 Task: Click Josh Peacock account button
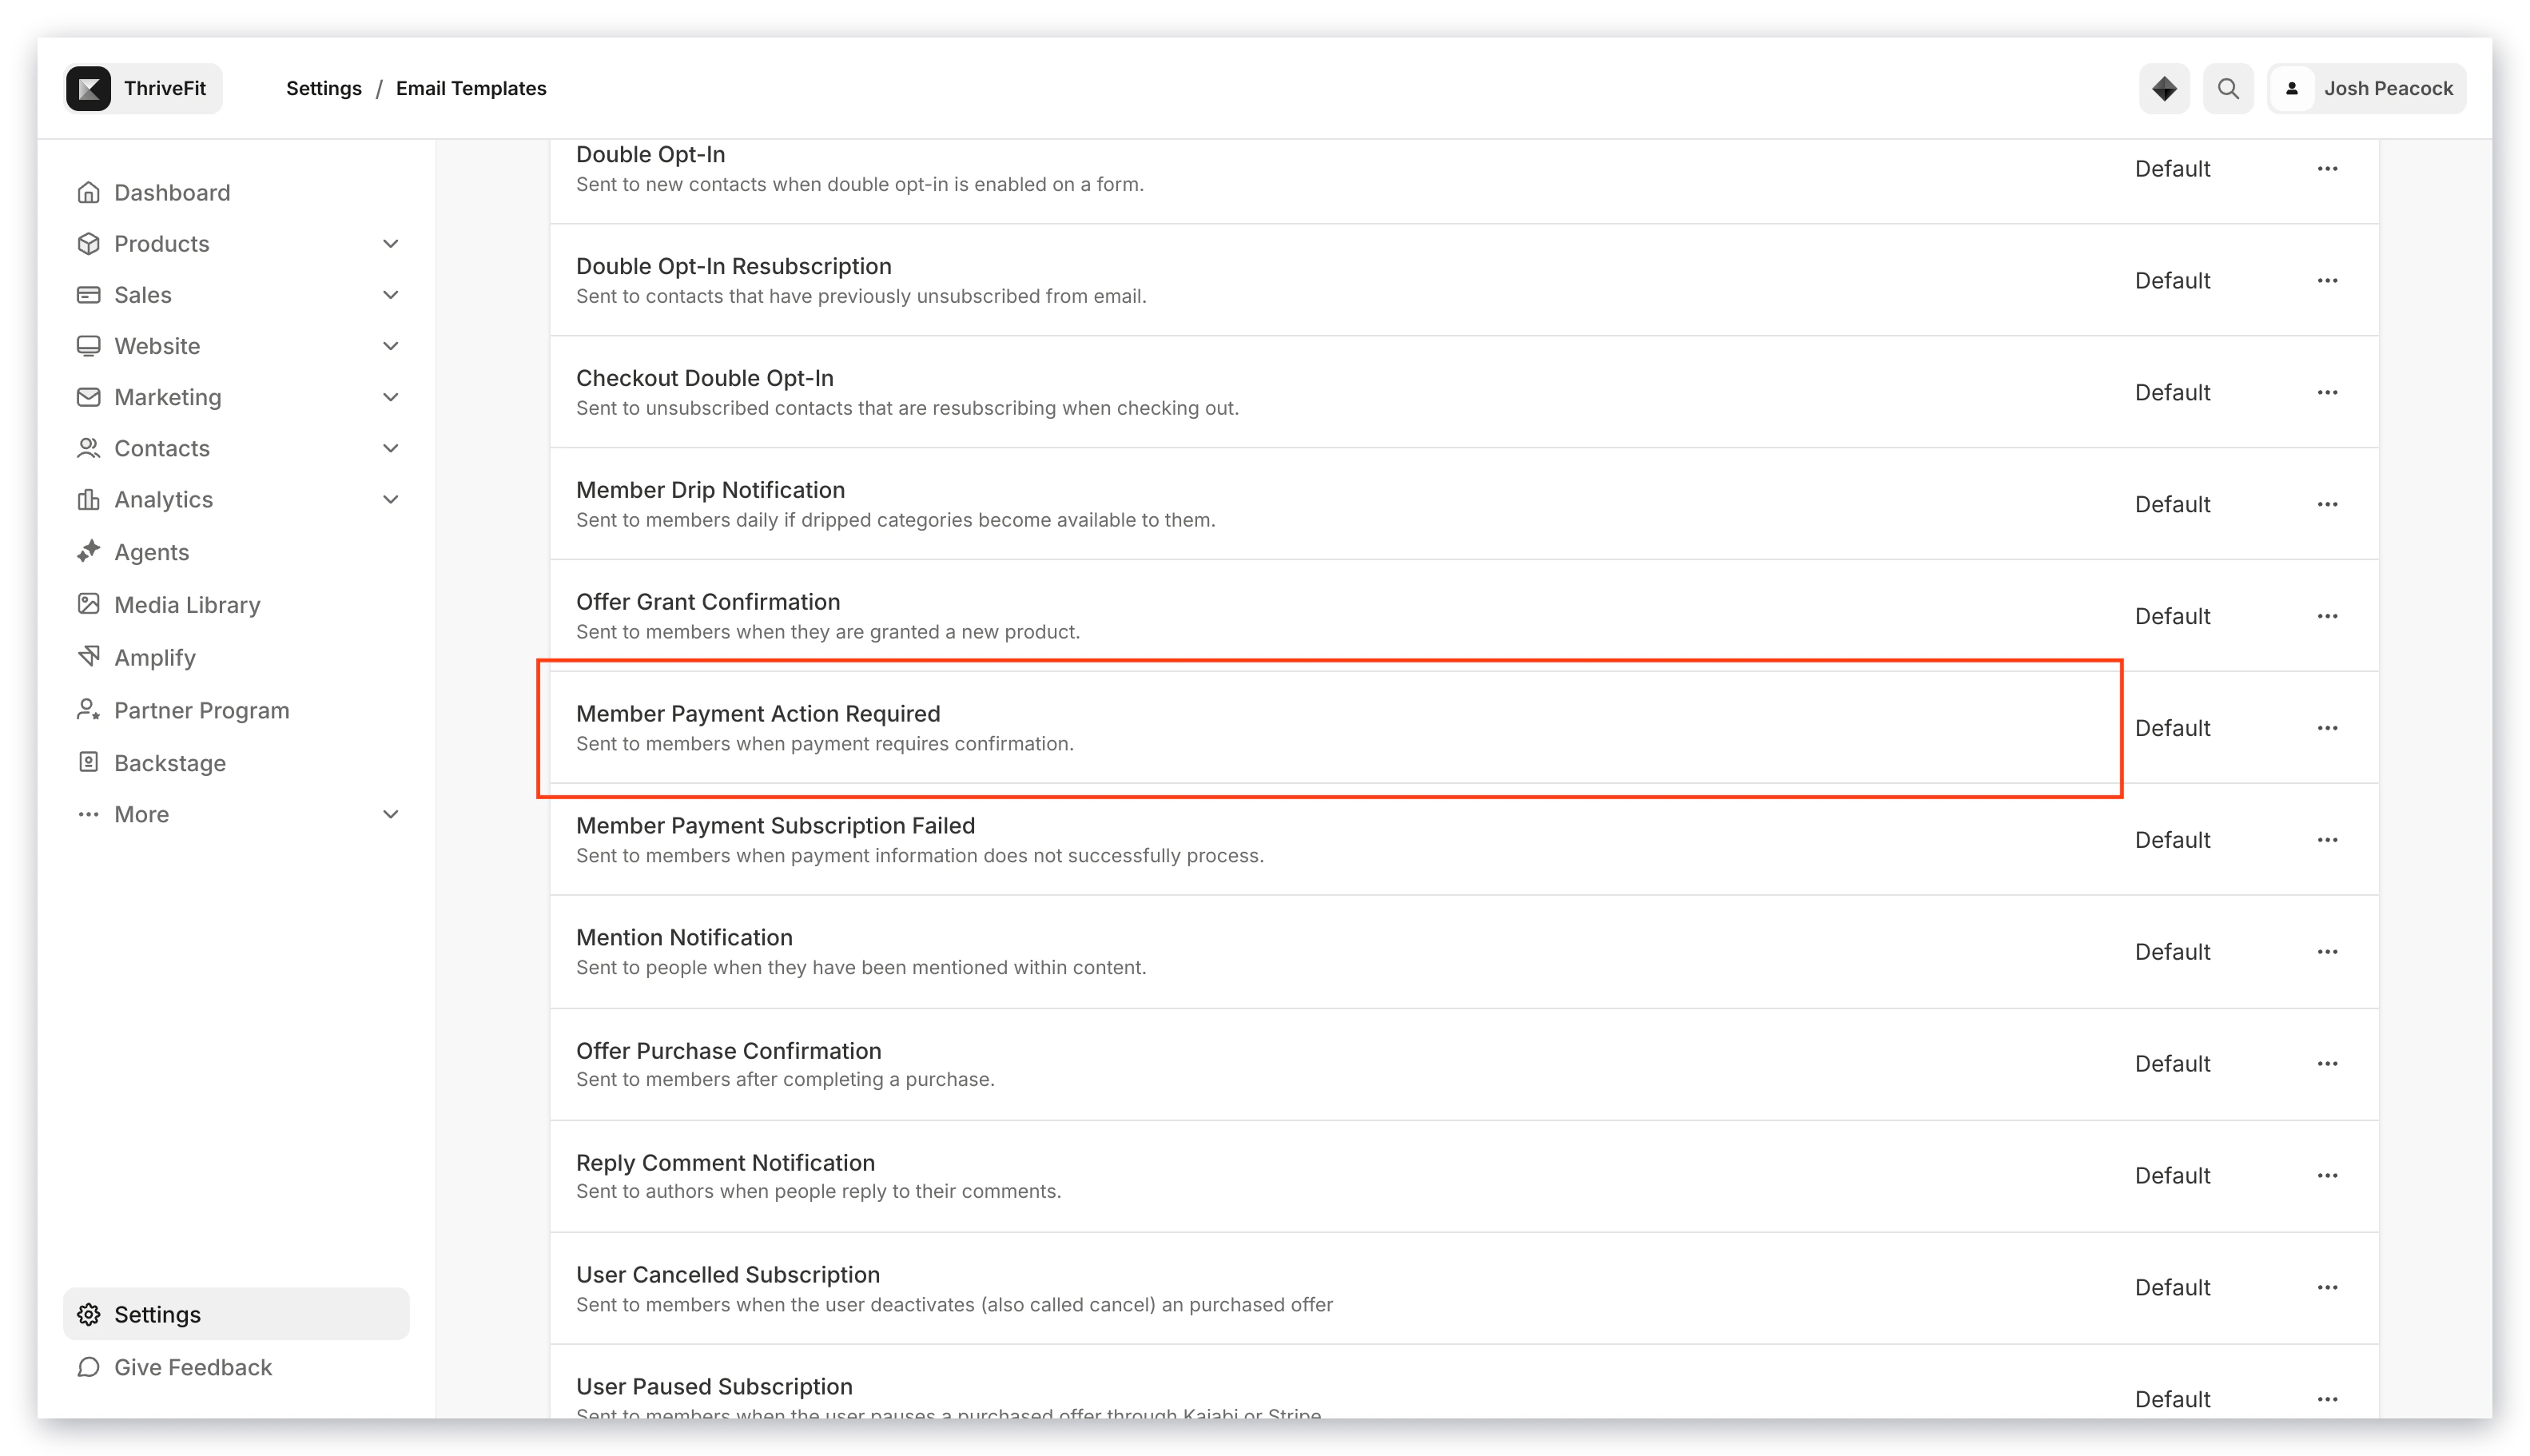tap(2366, 88)
